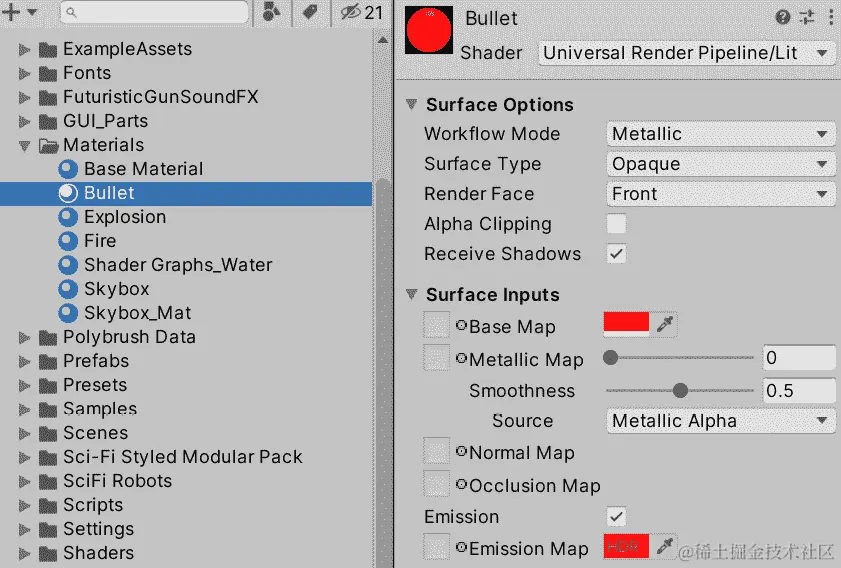
Task: Open Metallic Map texture picker circle icon
Action: (x=461, y=358)
